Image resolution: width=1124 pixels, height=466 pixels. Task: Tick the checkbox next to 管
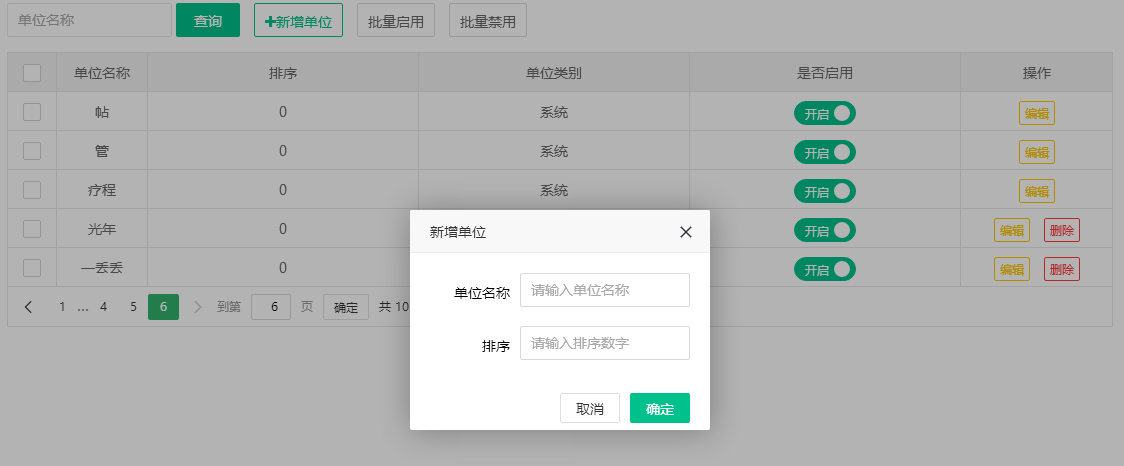[32, 151]
